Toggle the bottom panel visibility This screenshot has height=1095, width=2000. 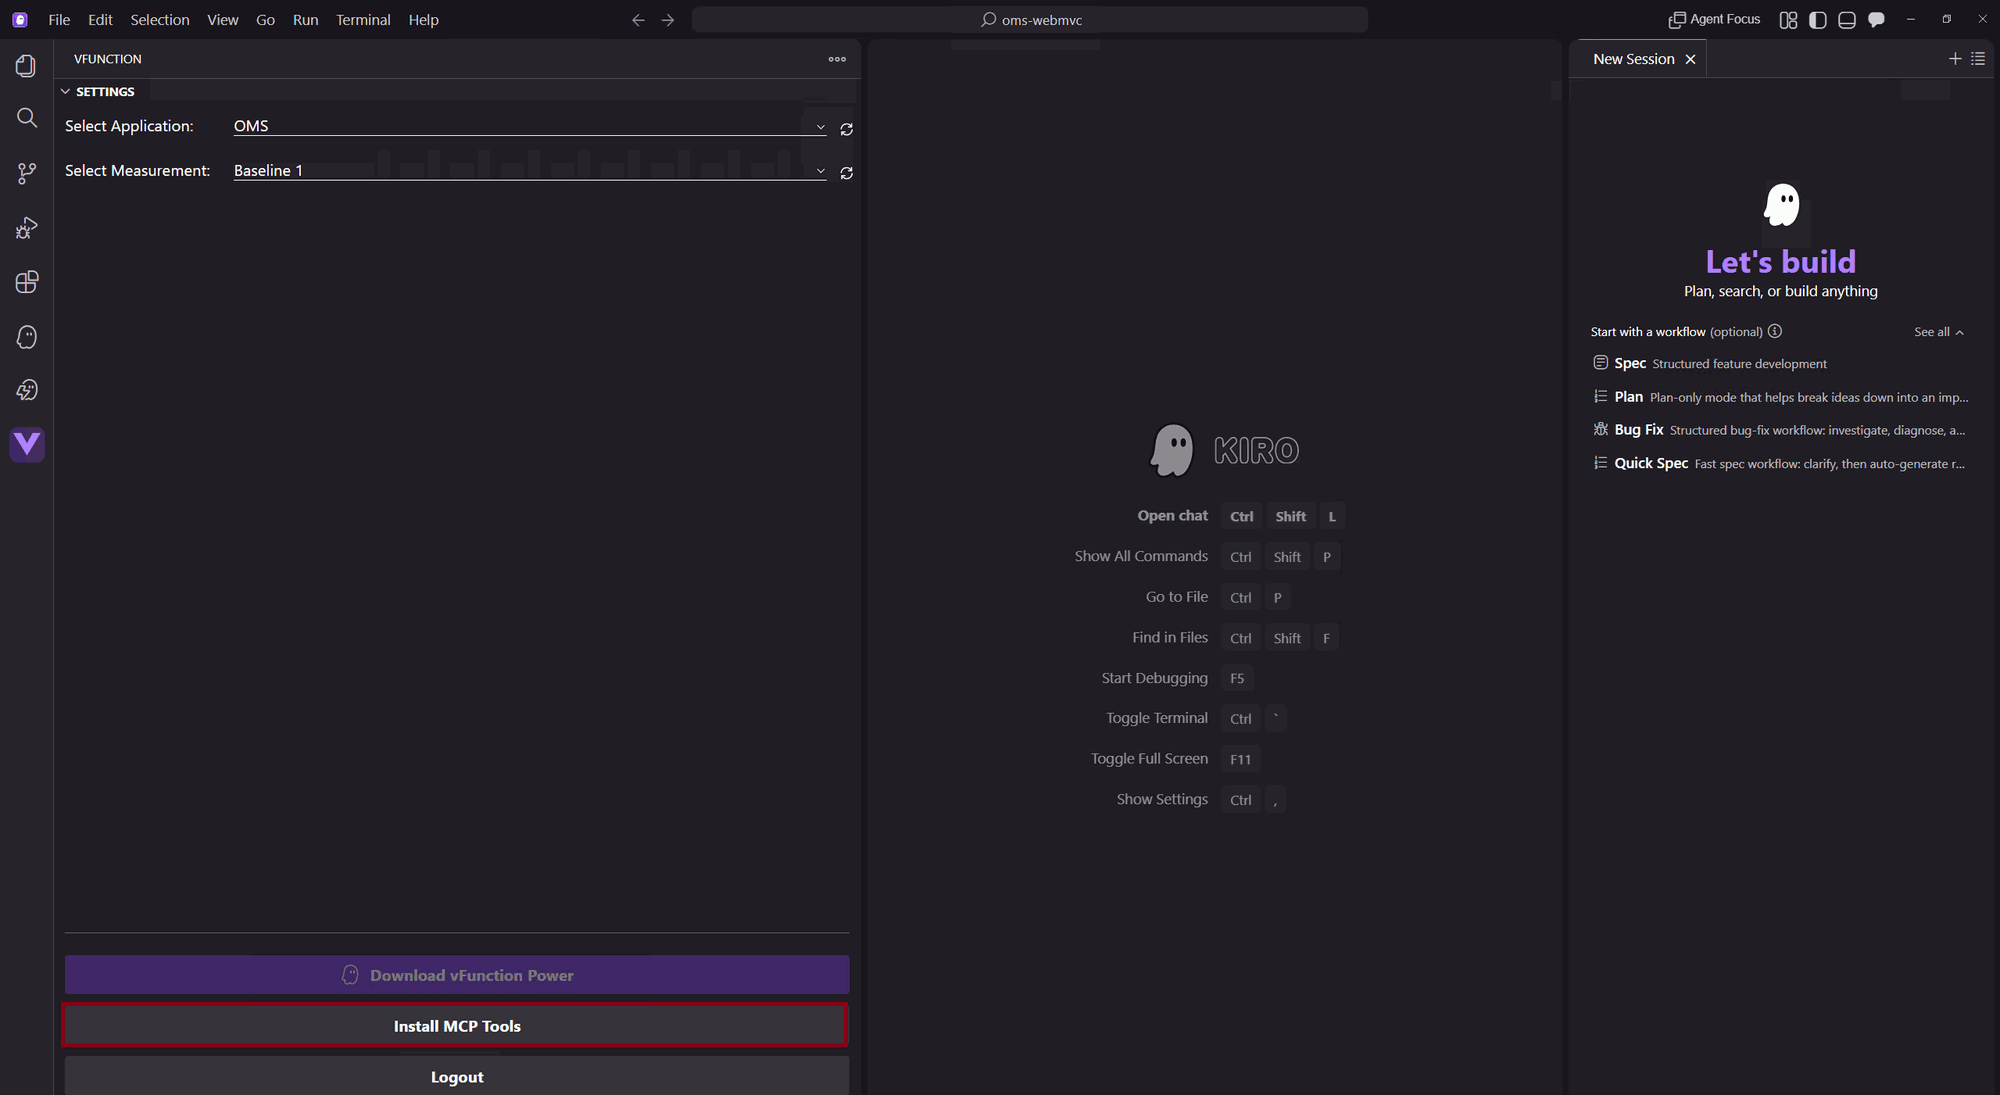pyautogui.click(x=1847, y=20)
